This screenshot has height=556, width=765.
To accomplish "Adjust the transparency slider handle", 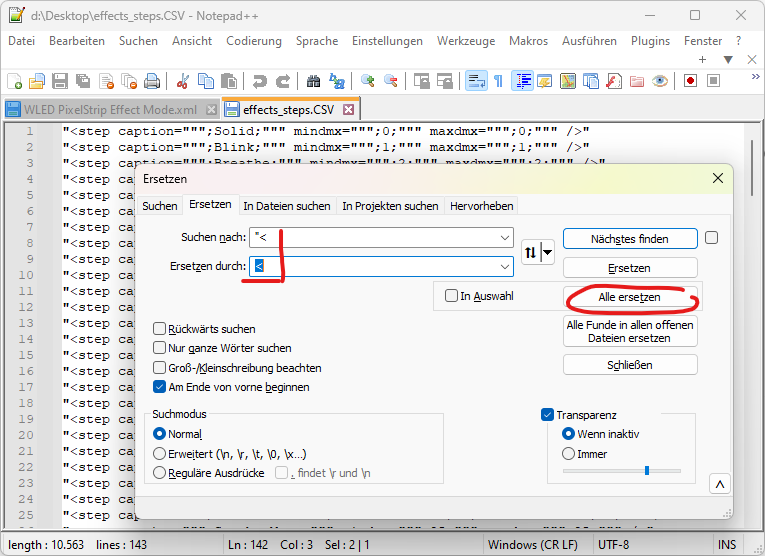I will 647,471.
